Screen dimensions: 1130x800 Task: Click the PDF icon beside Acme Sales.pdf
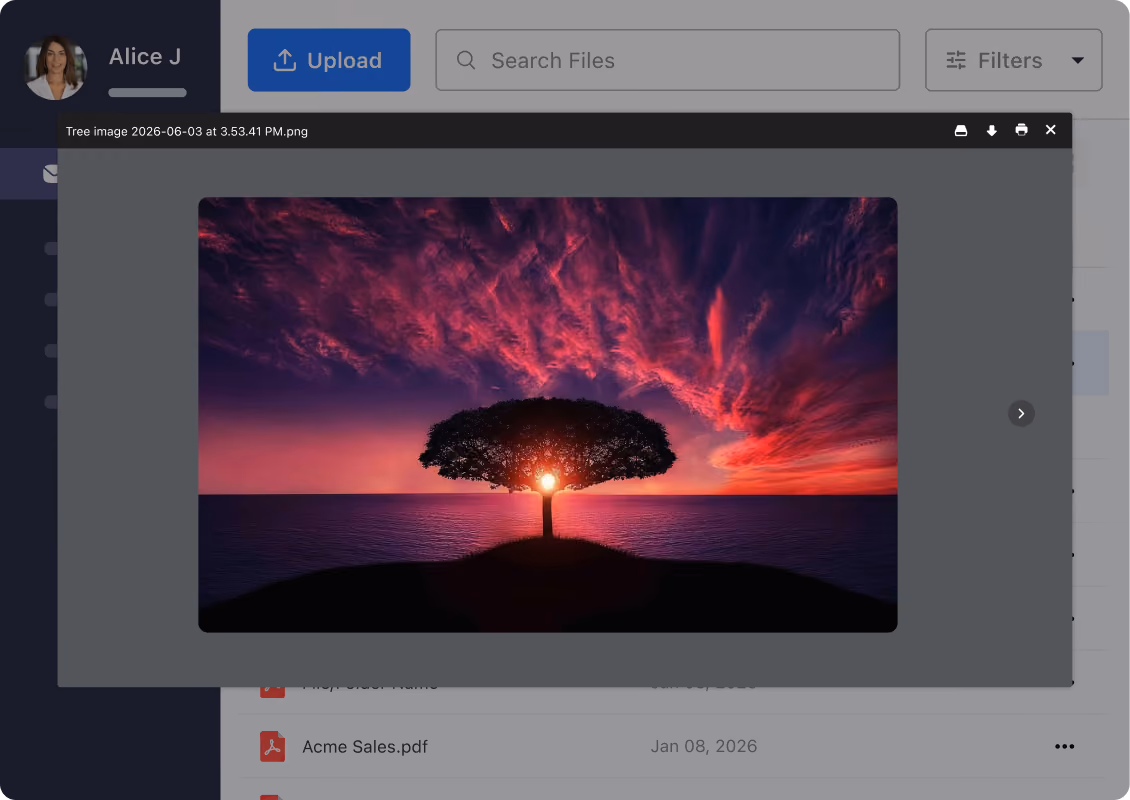(x=272, y=747)
